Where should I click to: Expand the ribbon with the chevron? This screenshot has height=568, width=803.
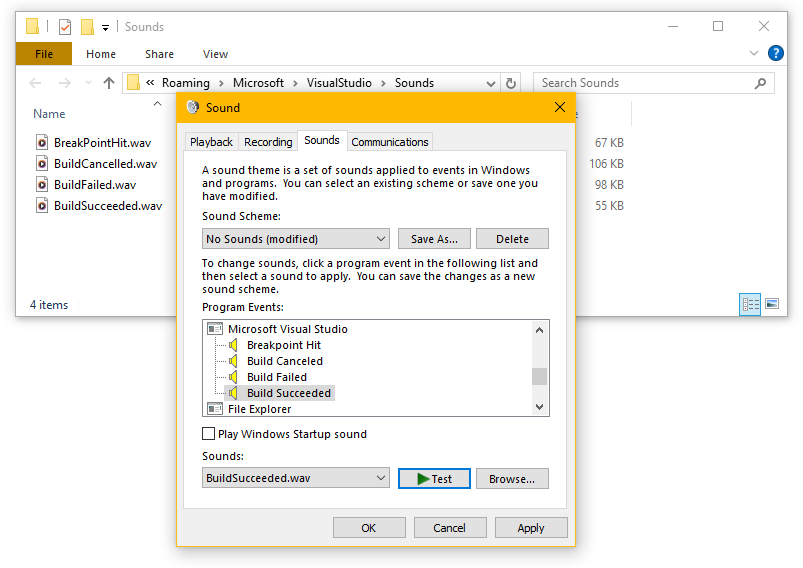click(x=754, y=53)
